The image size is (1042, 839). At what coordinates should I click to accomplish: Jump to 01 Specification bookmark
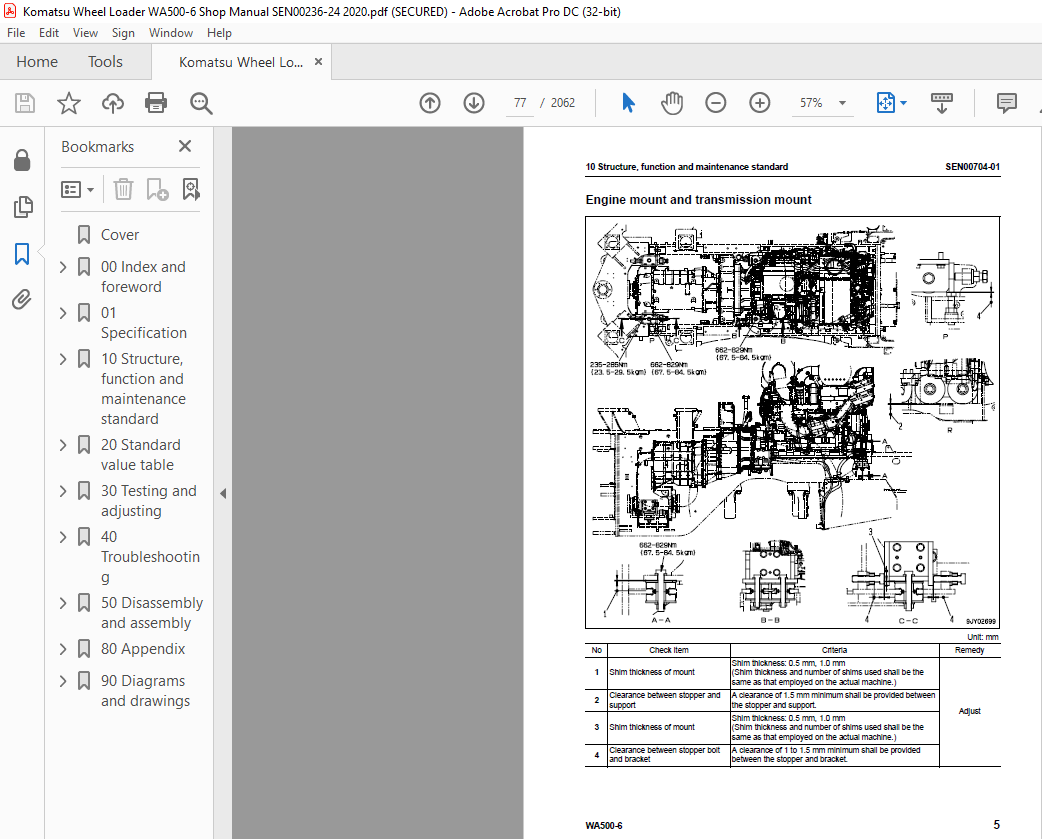(x=144, y=323)
